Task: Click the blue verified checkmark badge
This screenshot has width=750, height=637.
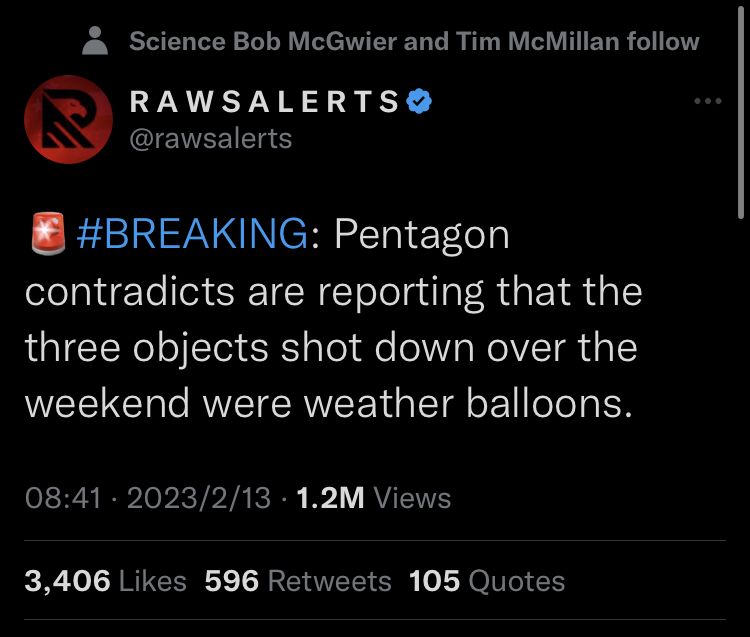Action: pyautogui.click(x=418, y=101)
